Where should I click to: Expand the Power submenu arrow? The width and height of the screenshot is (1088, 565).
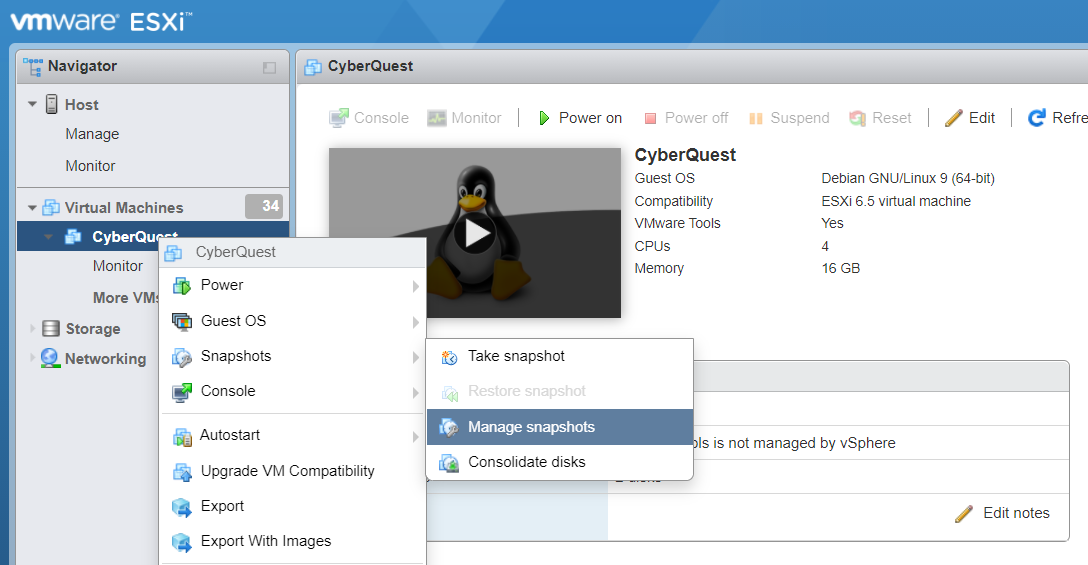(x=416, y=286)
